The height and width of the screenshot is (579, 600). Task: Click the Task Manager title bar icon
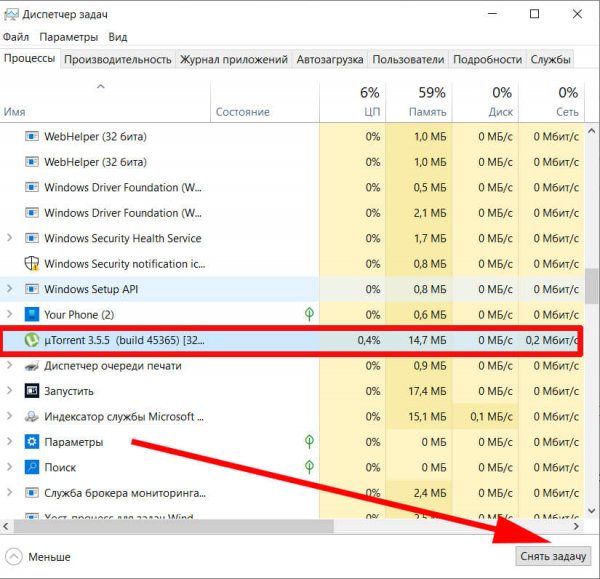pos(13,14)
